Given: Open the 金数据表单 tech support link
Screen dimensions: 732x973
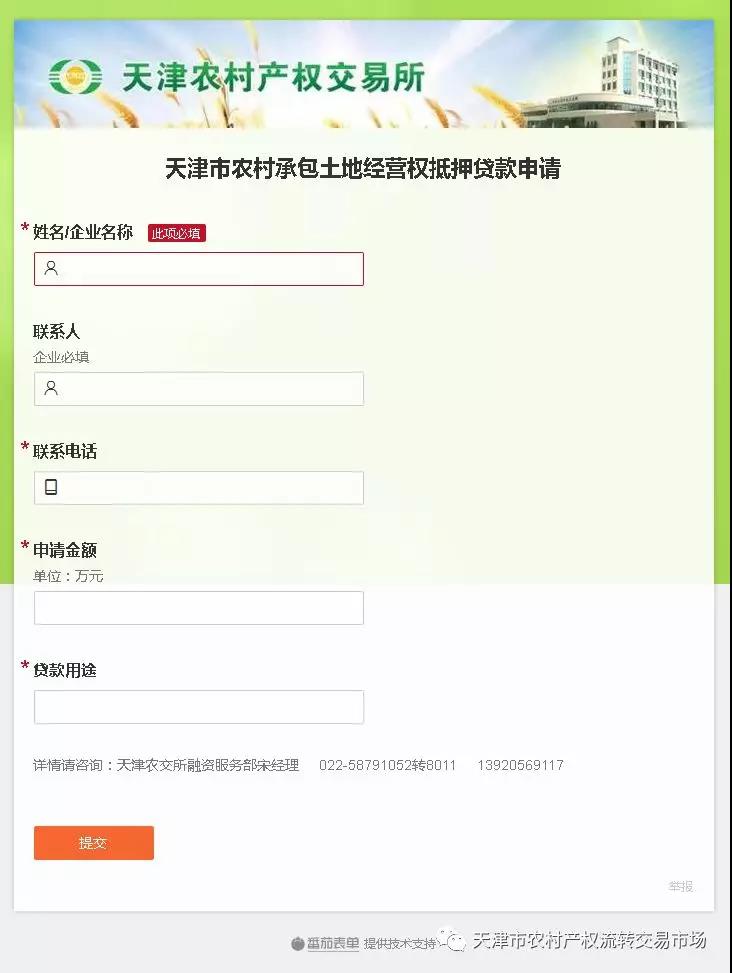Looking at the screenshot, I should [x=333, y=943].
